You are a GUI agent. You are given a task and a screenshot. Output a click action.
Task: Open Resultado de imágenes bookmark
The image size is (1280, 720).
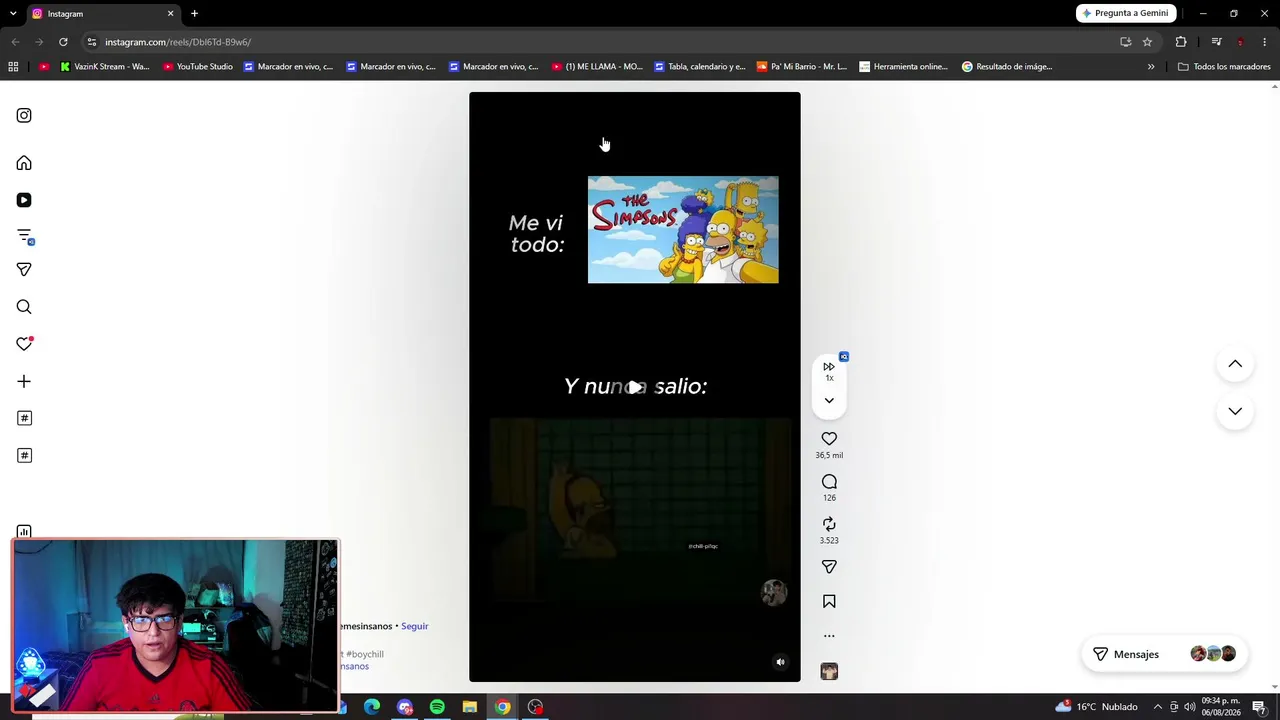tap(1007, 67)
